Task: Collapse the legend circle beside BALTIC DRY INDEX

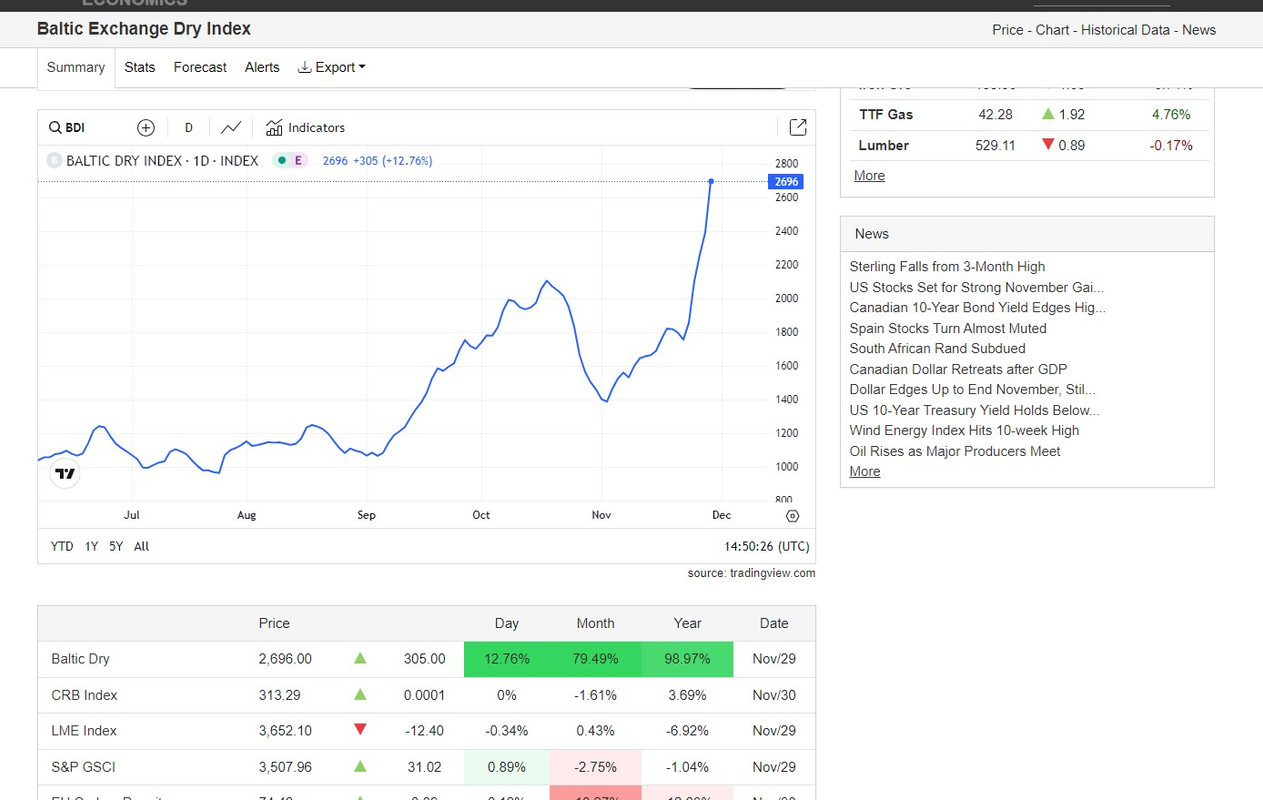Action: point(54,160)
